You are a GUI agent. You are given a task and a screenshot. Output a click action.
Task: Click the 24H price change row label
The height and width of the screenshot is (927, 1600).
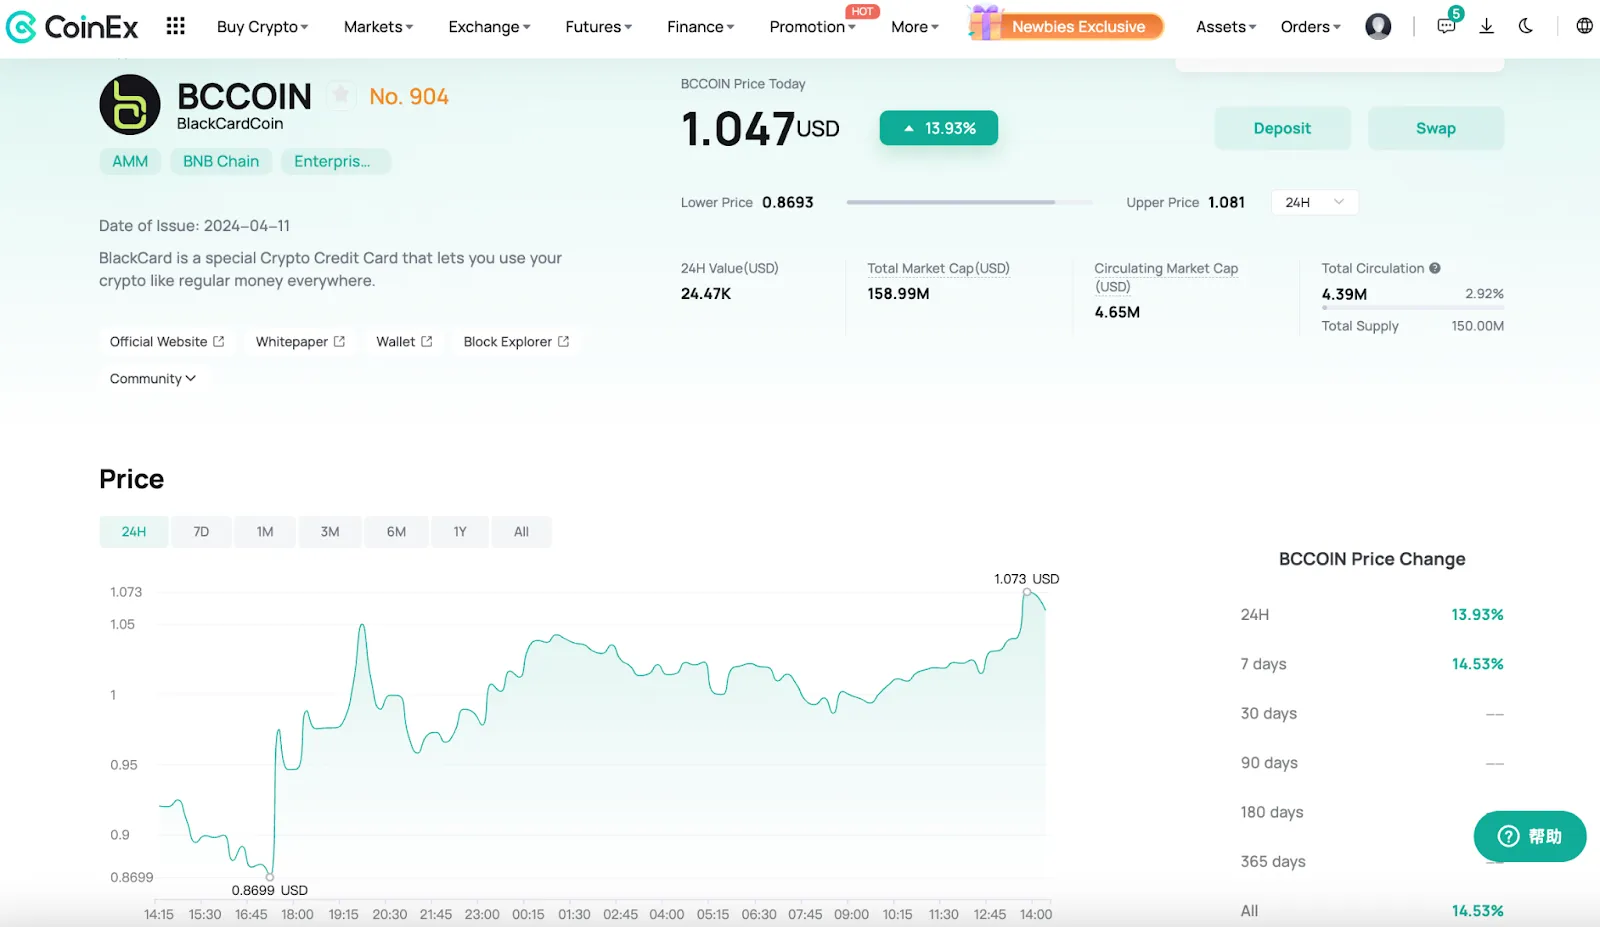(x=1255, y=615)
